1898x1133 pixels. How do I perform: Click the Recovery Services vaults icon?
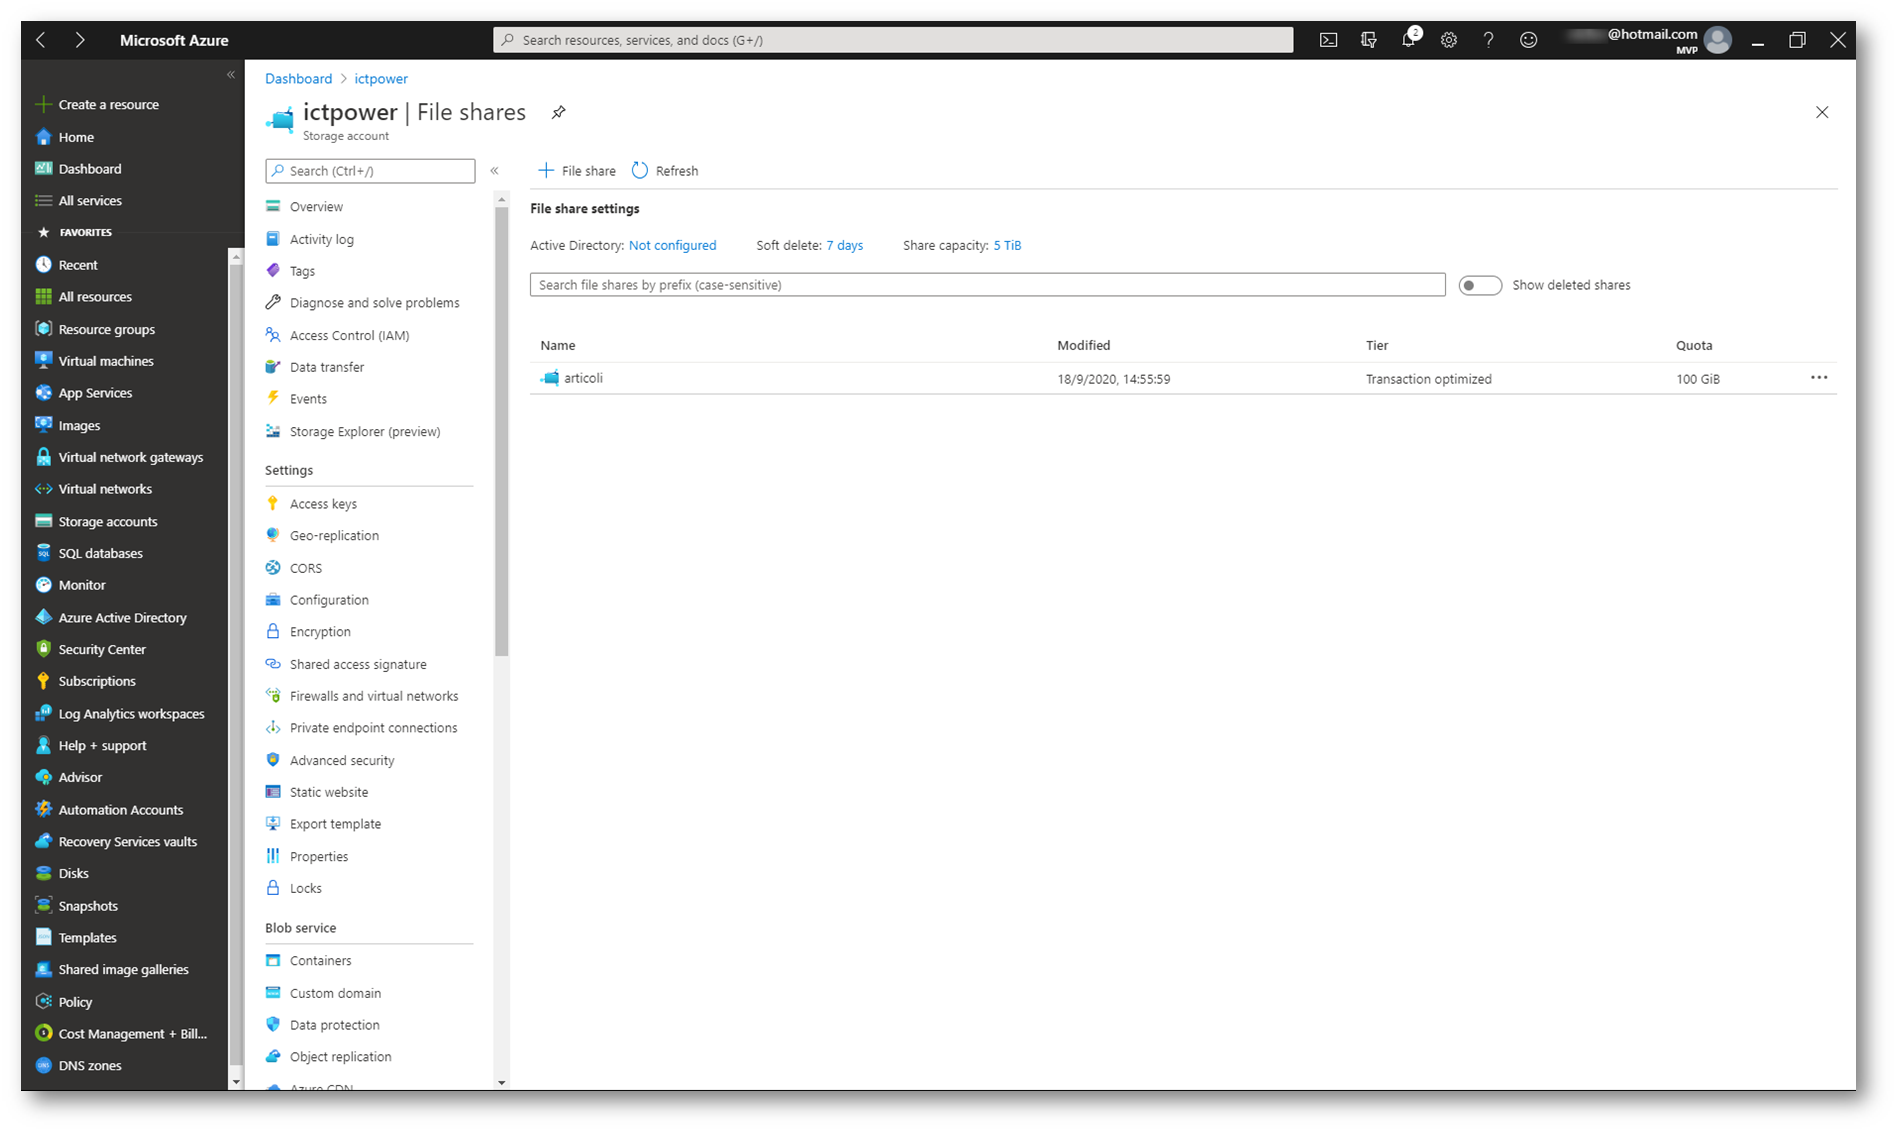click(43, 841)
